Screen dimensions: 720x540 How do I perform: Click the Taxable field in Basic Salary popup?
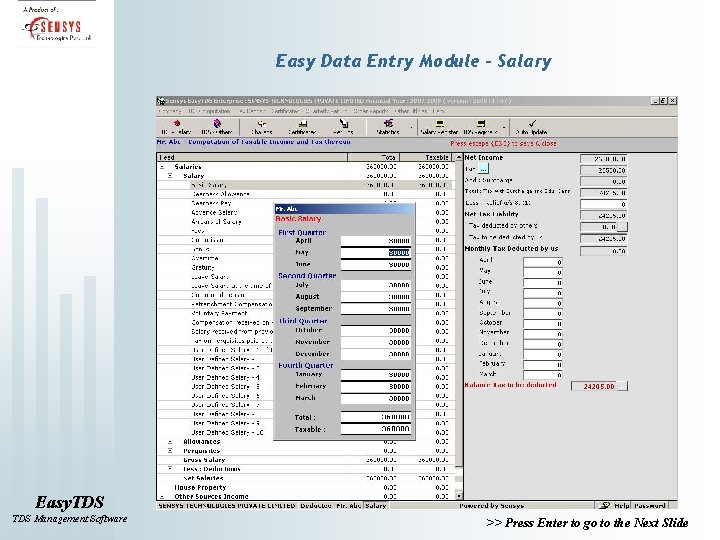[x=376, y=429]
